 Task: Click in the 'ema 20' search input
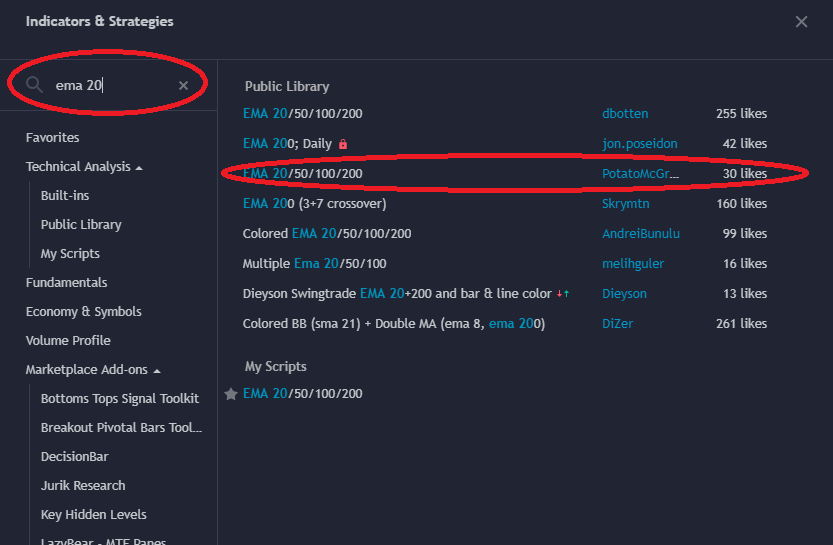point(110,85)
